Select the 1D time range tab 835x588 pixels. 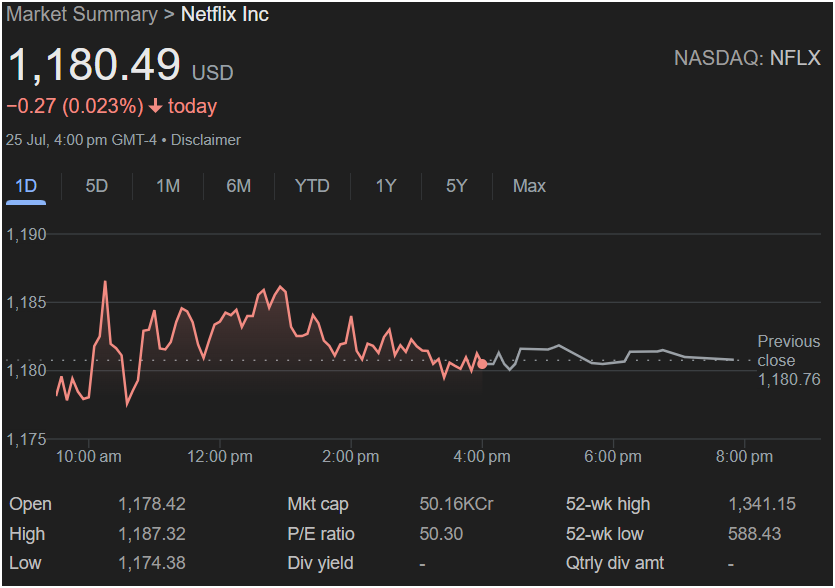(26, 186)
